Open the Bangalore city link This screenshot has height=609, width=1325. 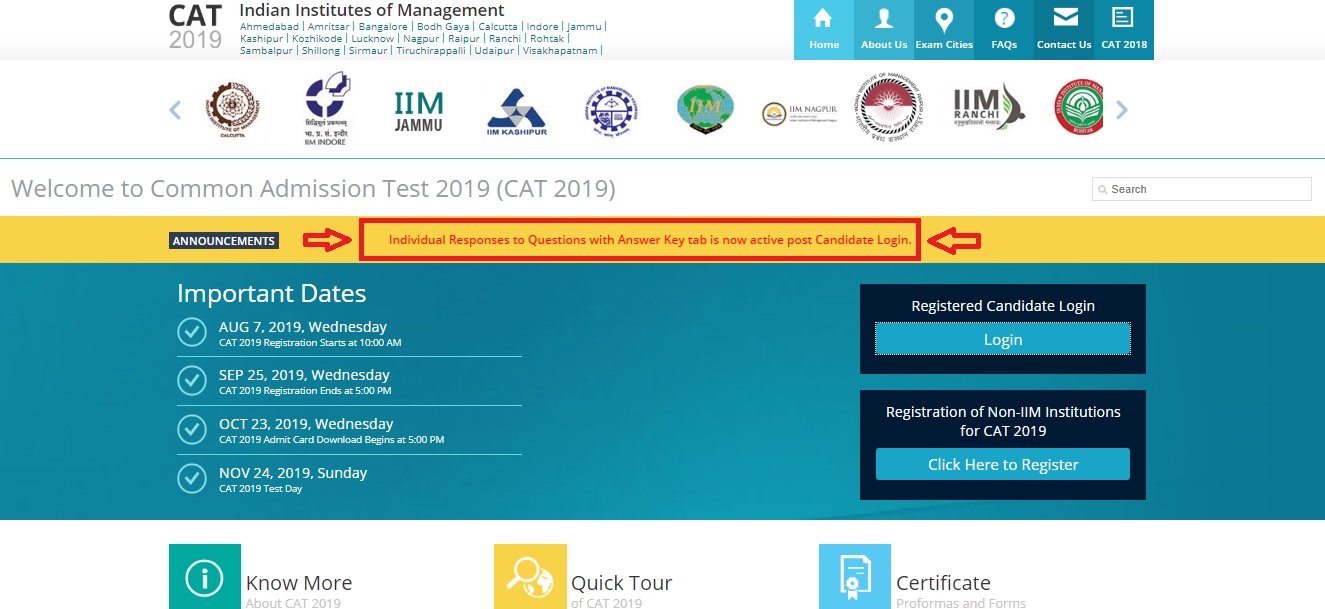coord(384,26)
